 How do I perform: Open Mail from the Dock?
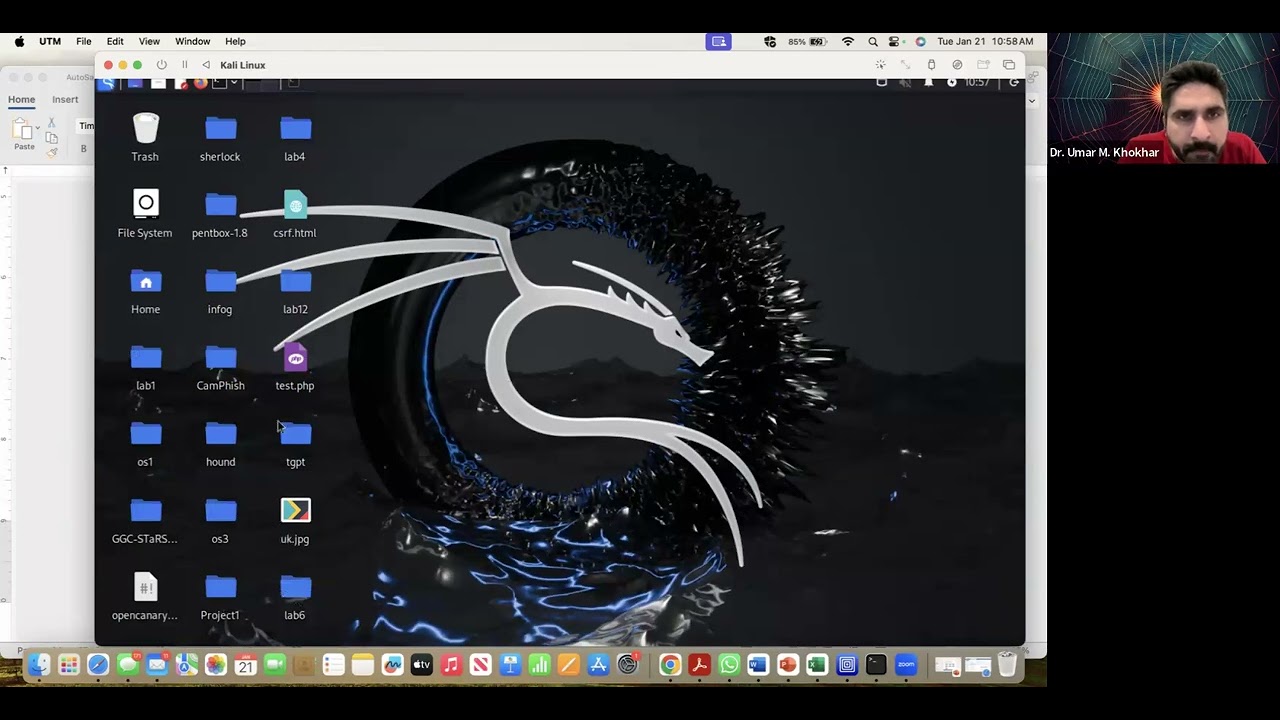157,665
